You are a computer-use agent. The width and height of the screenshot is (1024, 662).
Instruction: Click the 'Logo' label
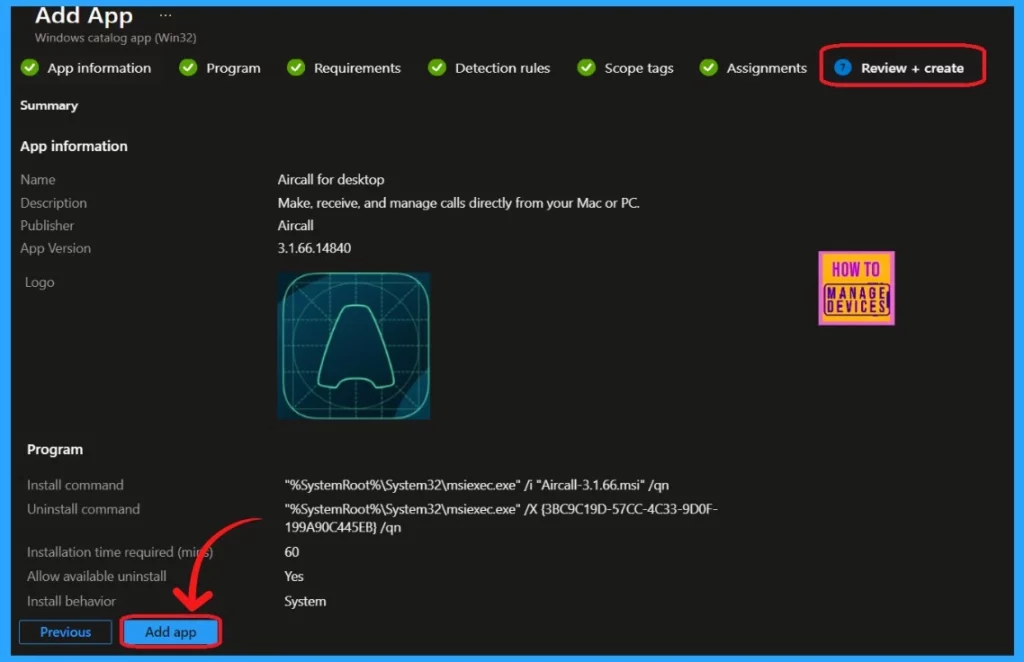(39, 282)
